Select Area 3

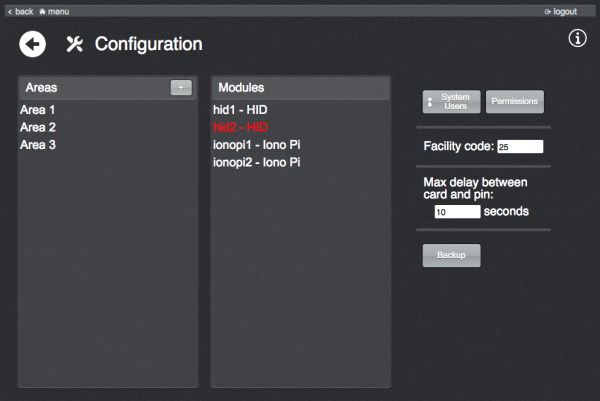pyautogui.click(x=38, y=145)
